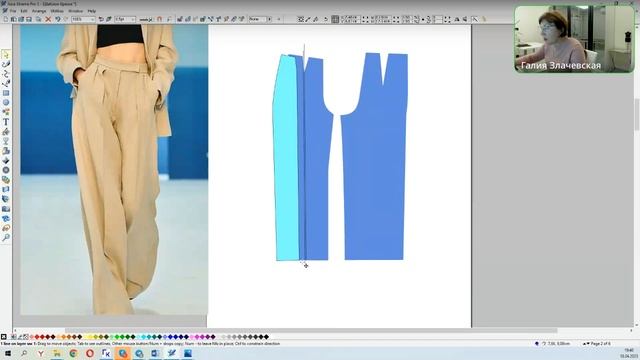Select the Selector arrow tool
Screen dimensions: 640x360
(x=6, y=55)
